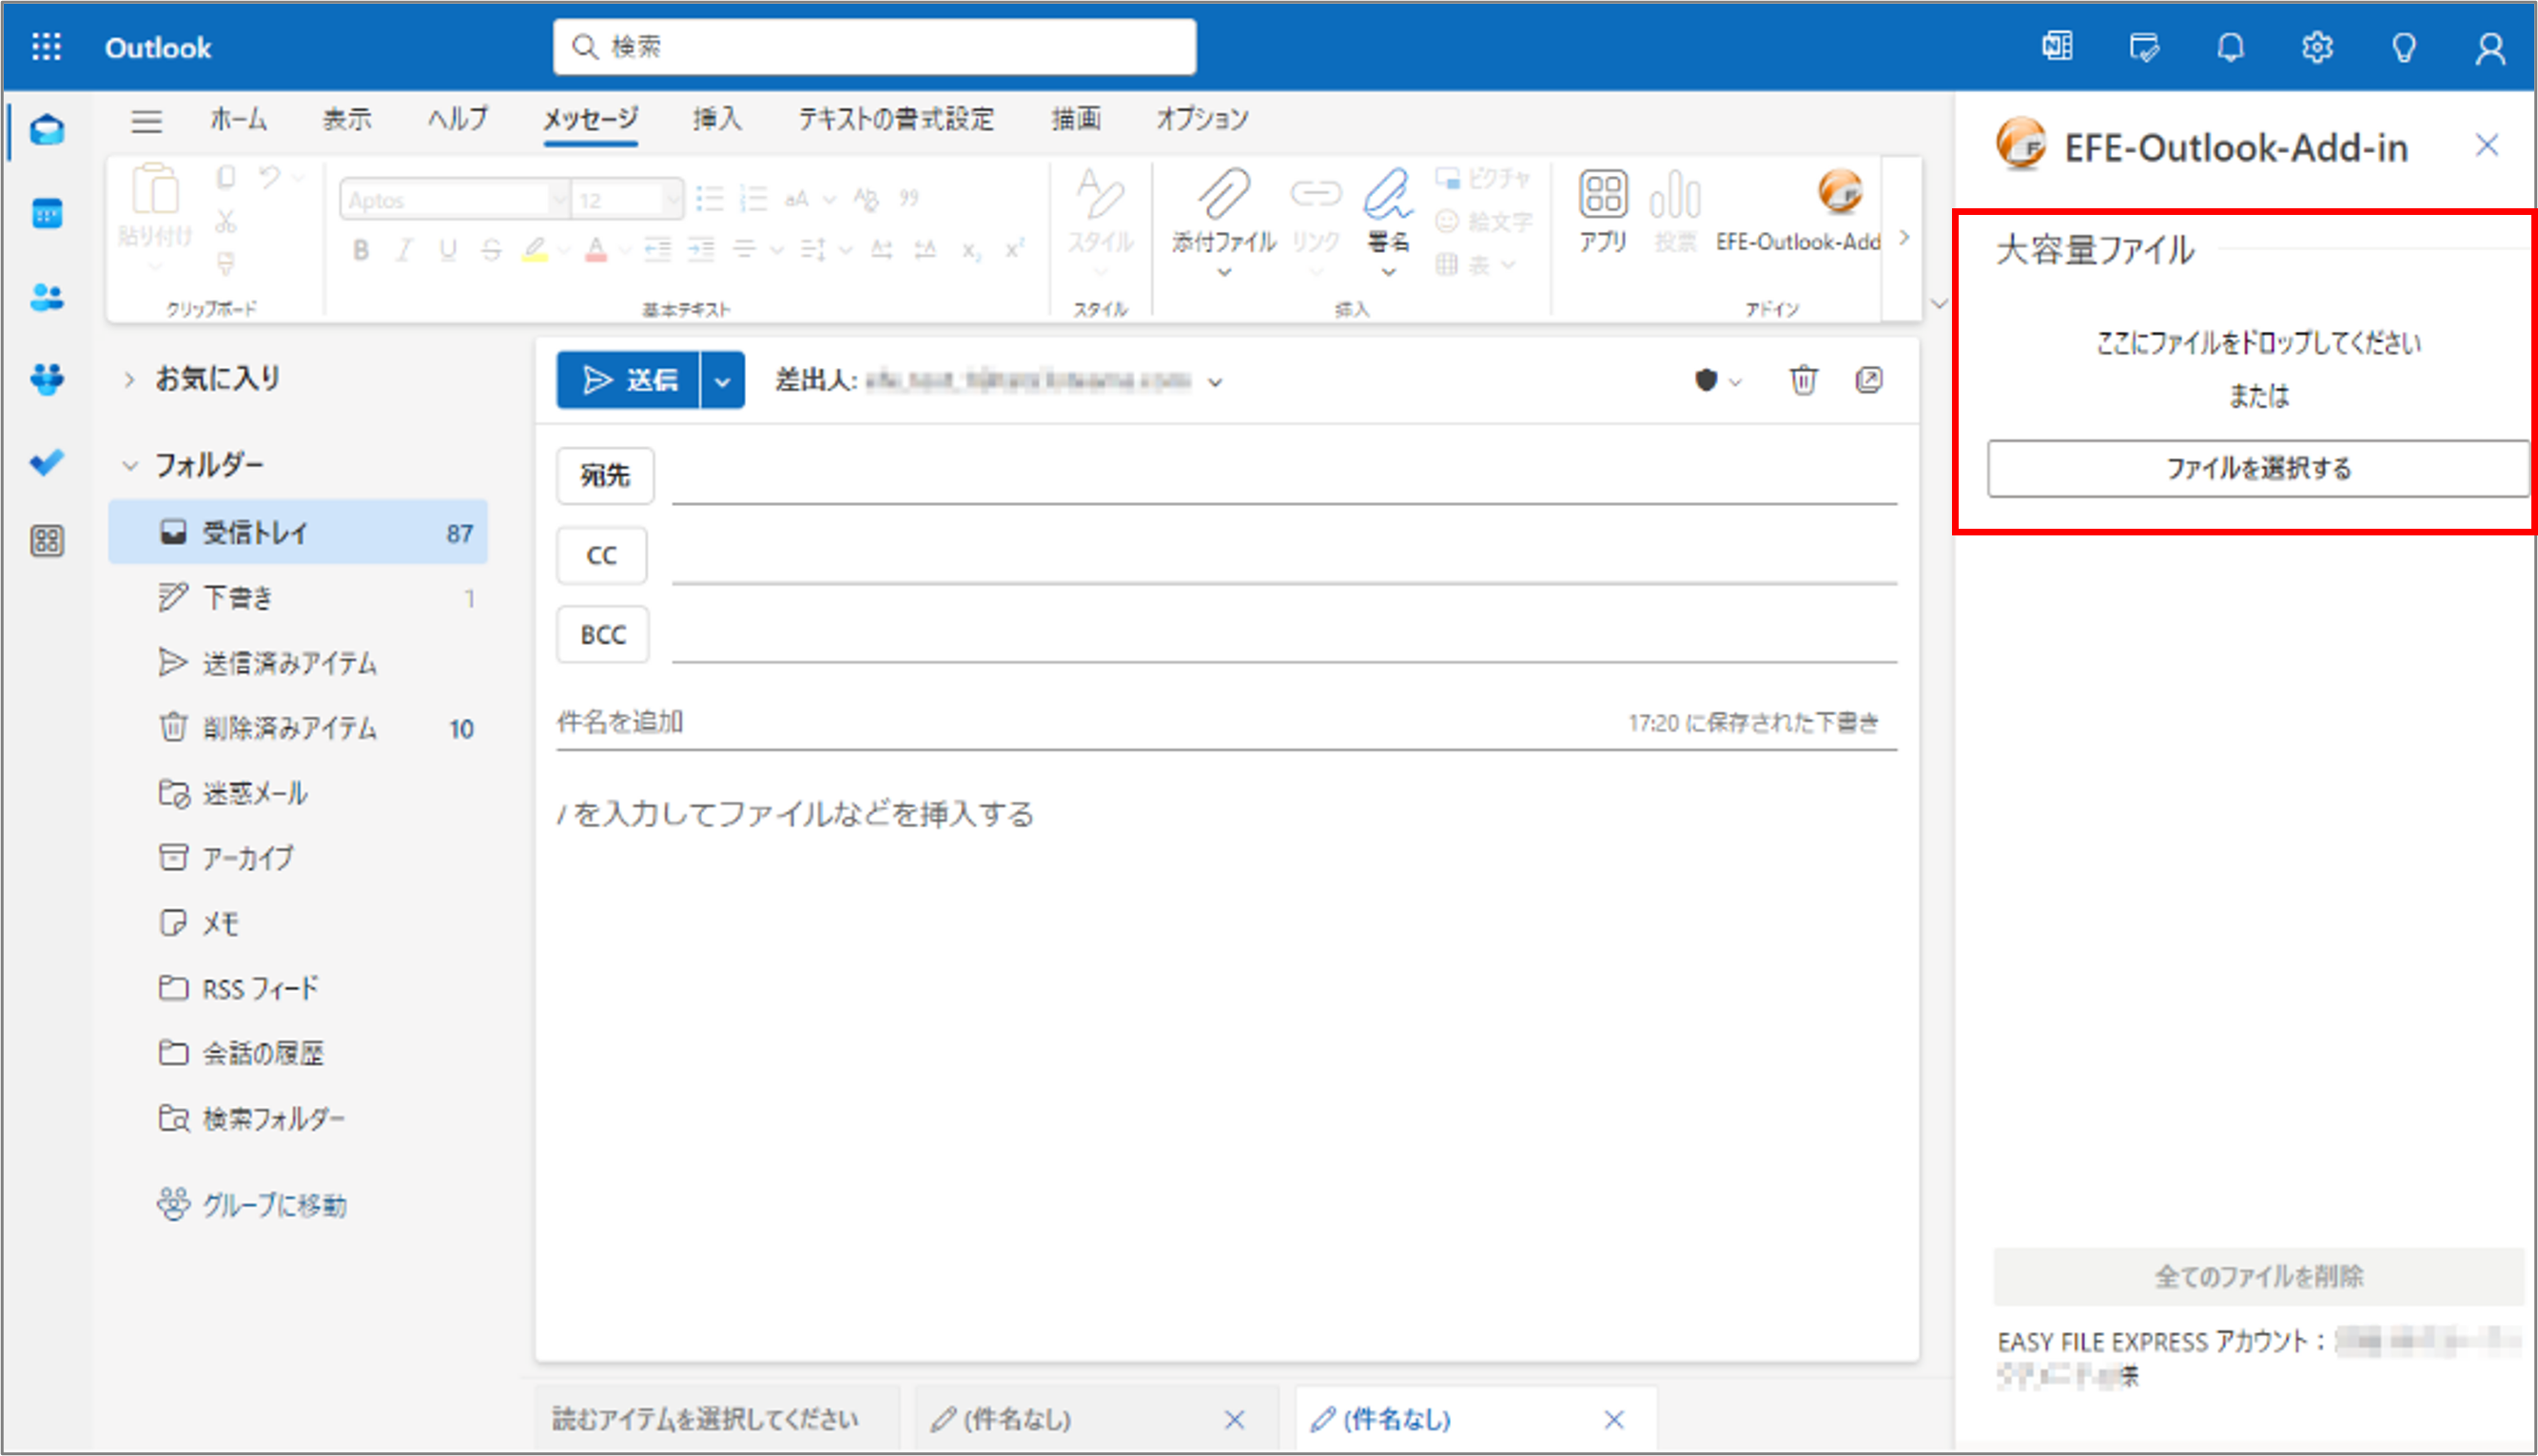The height and width of the screenshot is (1456, 2538).
Task: Open To Do checkmark app
Action: tap(47, 462)
